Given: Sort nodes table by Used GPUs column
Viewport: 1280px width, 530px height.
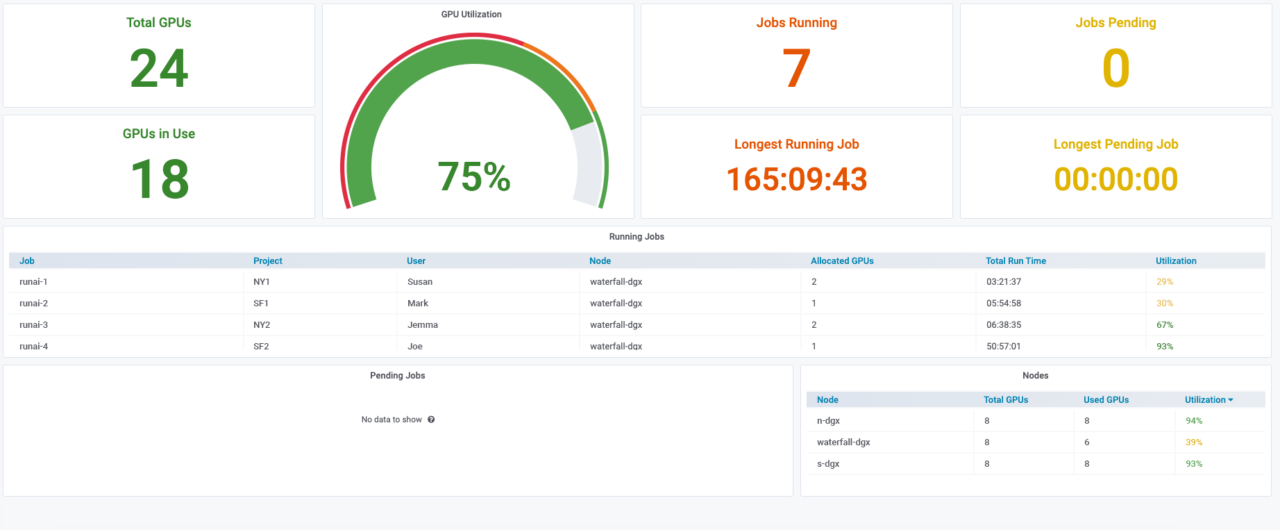Looking at the screenshot, I should (x=1106, y=400).
